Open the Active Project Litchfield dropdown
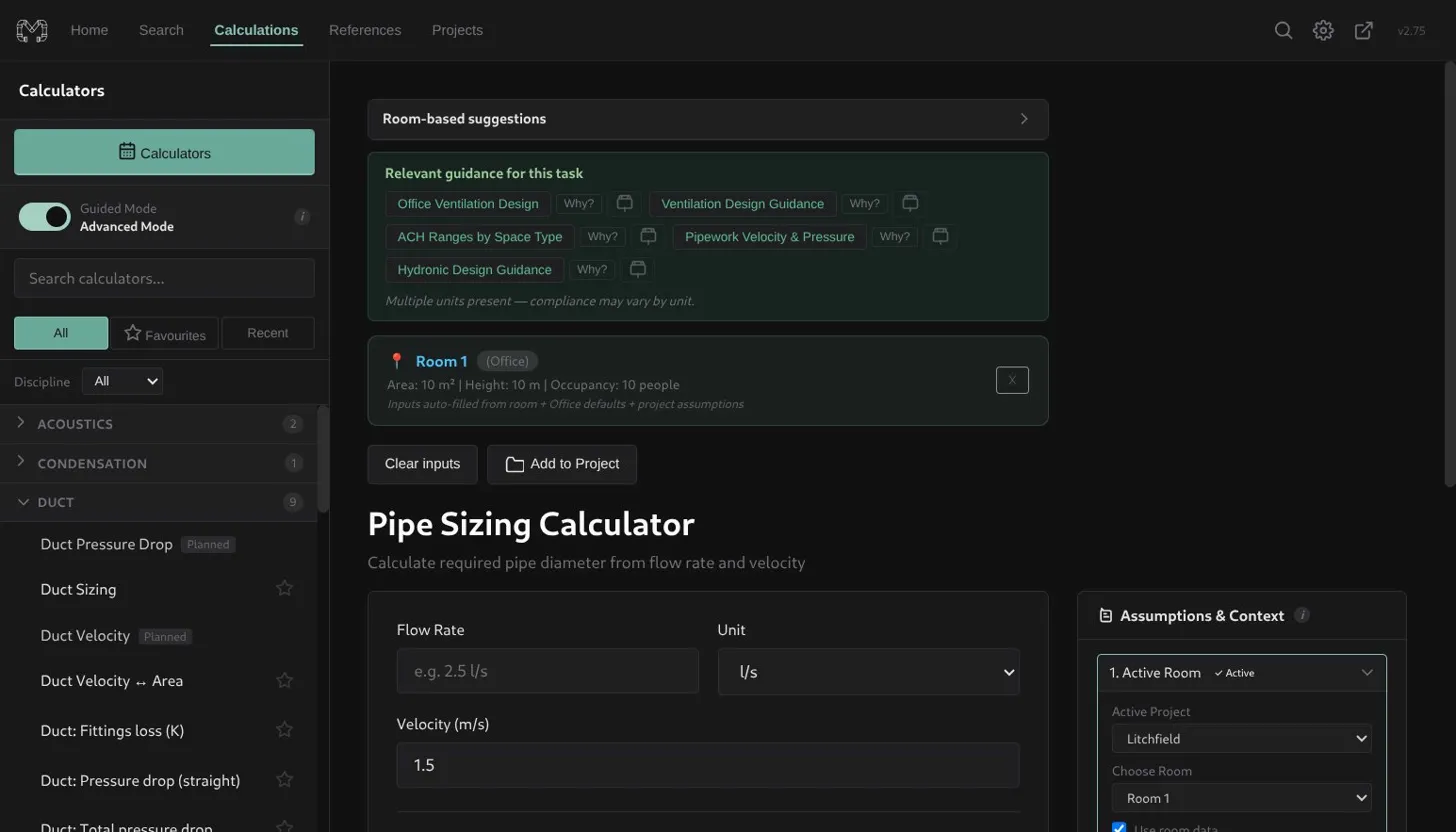The height and width of the screenshot is (832, 1456). [1240, 738]
